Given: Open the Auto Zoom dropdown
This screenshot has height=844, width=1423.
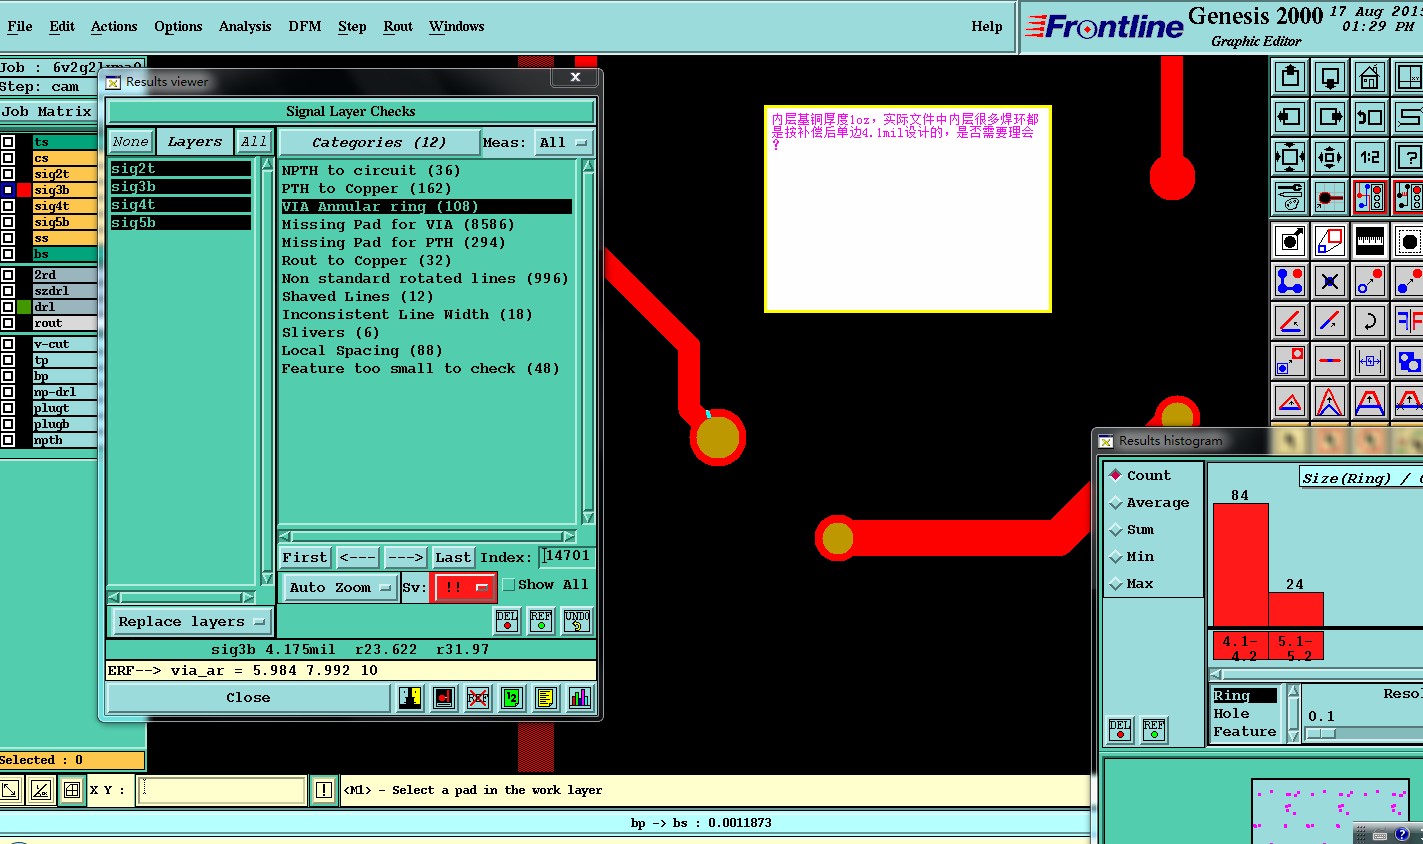Looking at the screenshot, I should point(339,587).
